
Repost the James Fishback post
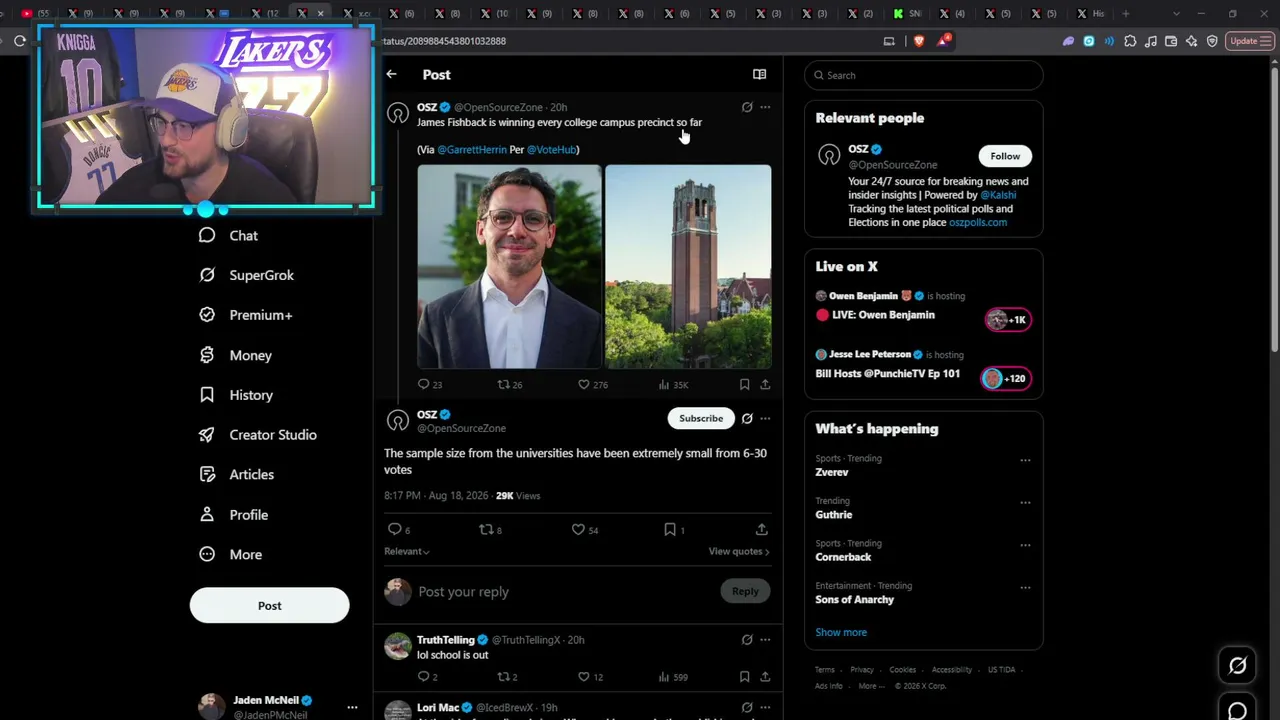(504, 384)
